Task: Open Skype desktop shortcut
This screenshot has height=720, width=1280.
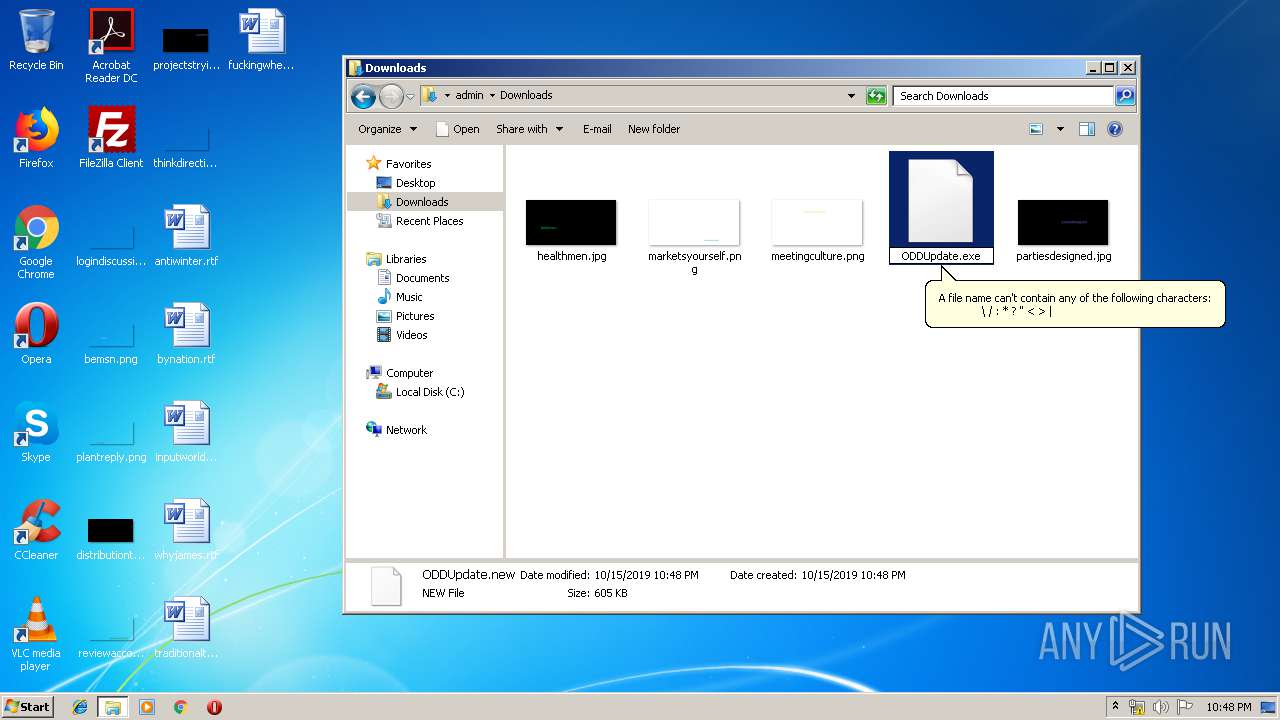Action: coord(36,432)
